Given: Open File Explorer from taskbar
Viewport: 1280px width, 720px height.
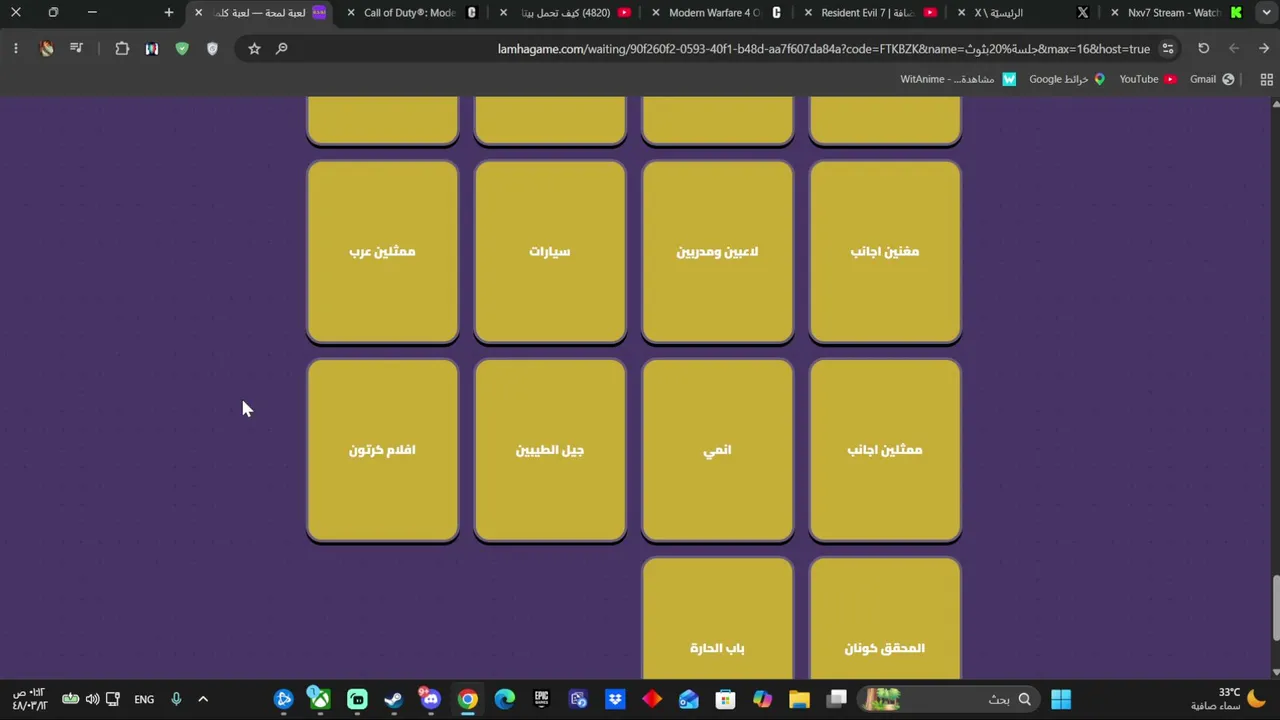Looking at the screenshot, I should [799, 699].
